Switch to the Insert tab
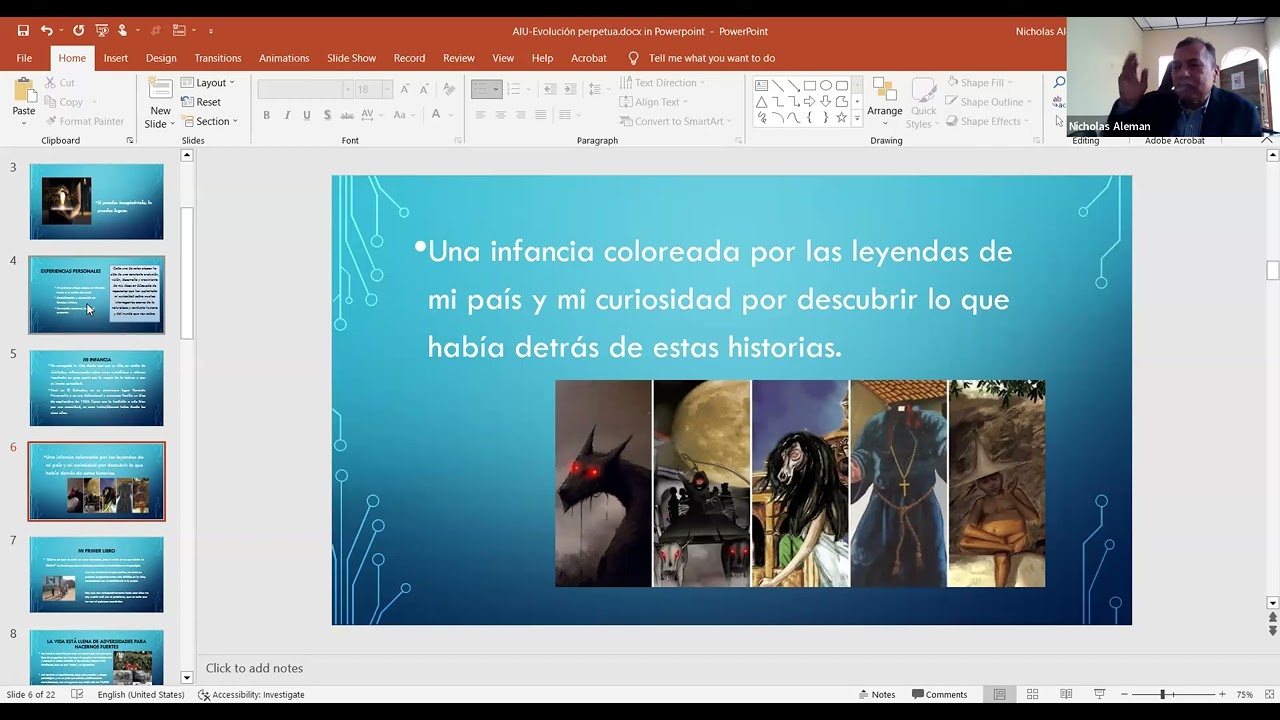 pyautogui.click(x=116, y=58)
